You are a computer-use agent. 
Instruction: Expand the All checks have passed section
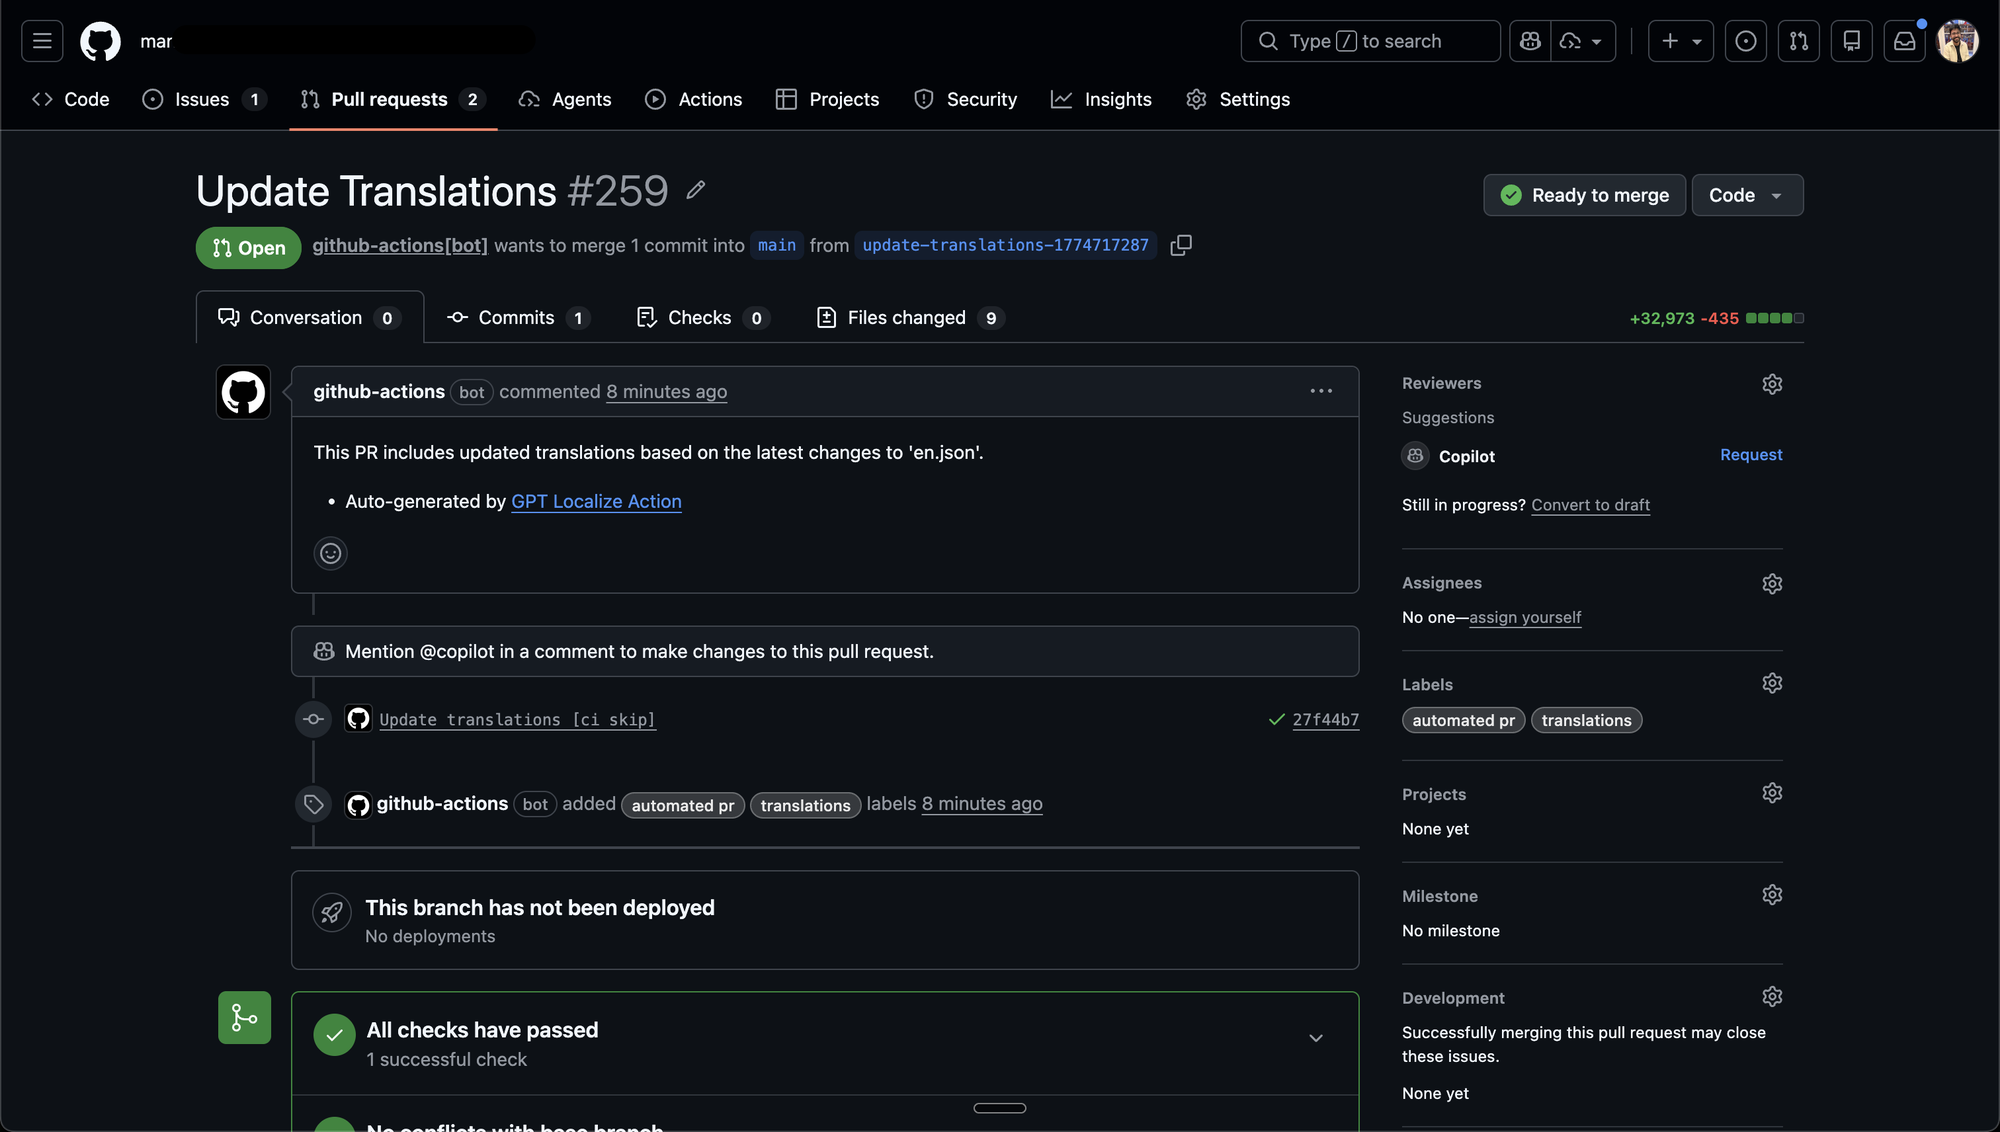point(1316,1039)
